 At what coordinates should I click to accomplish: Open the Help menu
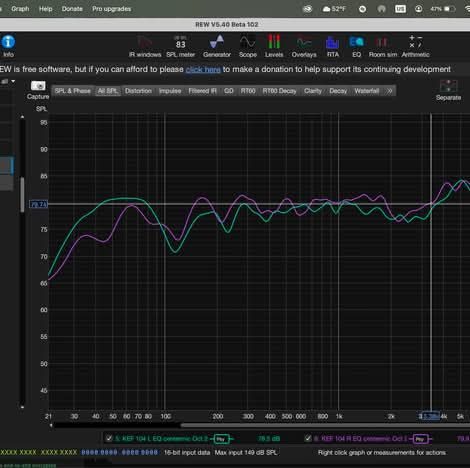pos(46,9)
